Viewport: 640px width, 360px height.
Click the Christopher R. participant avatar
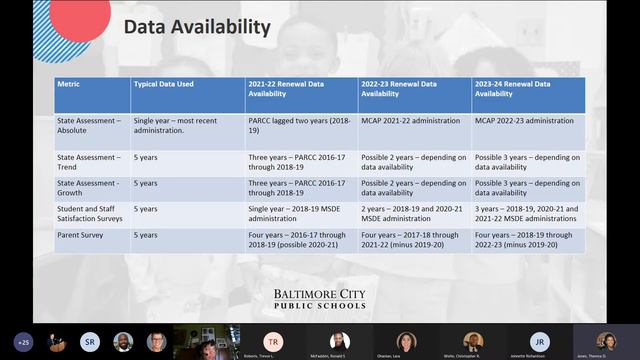(473, 341)
